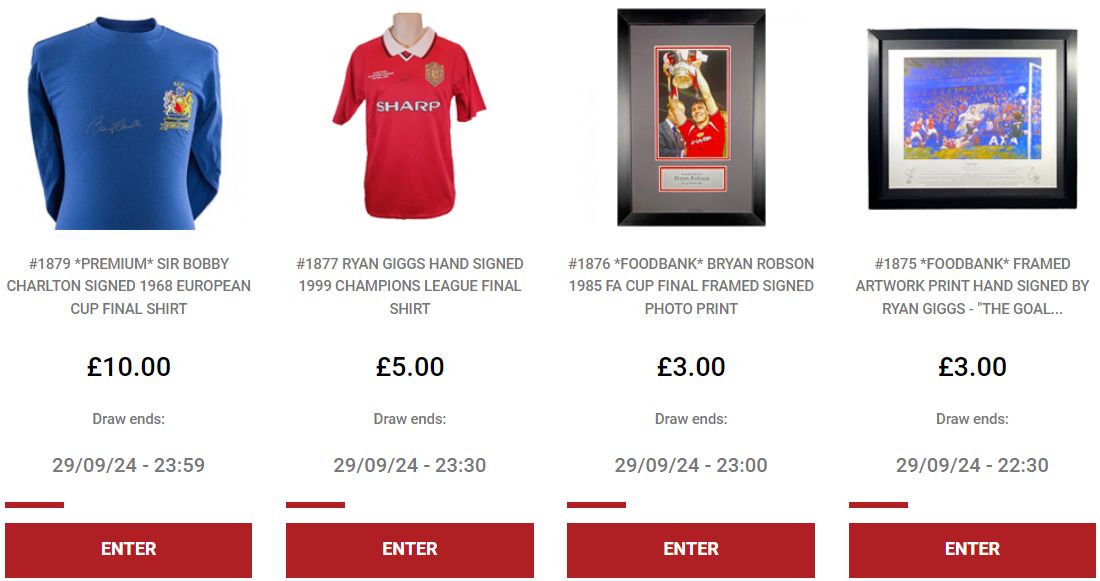Click ENTER for the Bryan Robson photo draw
Screen dimensions: 1100x581
click(x=691, y=549)
